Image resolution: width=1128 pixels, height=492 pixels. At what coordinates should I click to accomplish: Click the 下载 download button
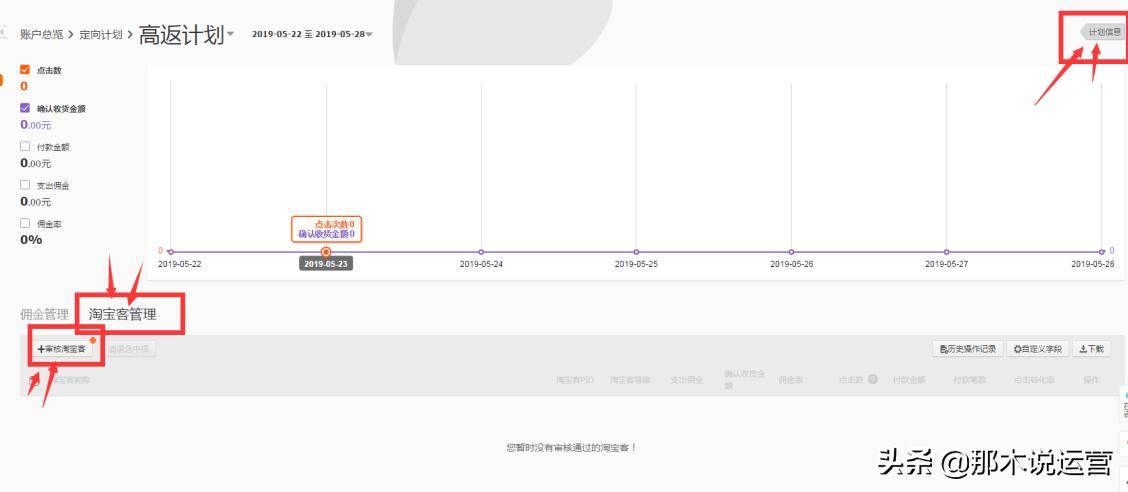1091,349
